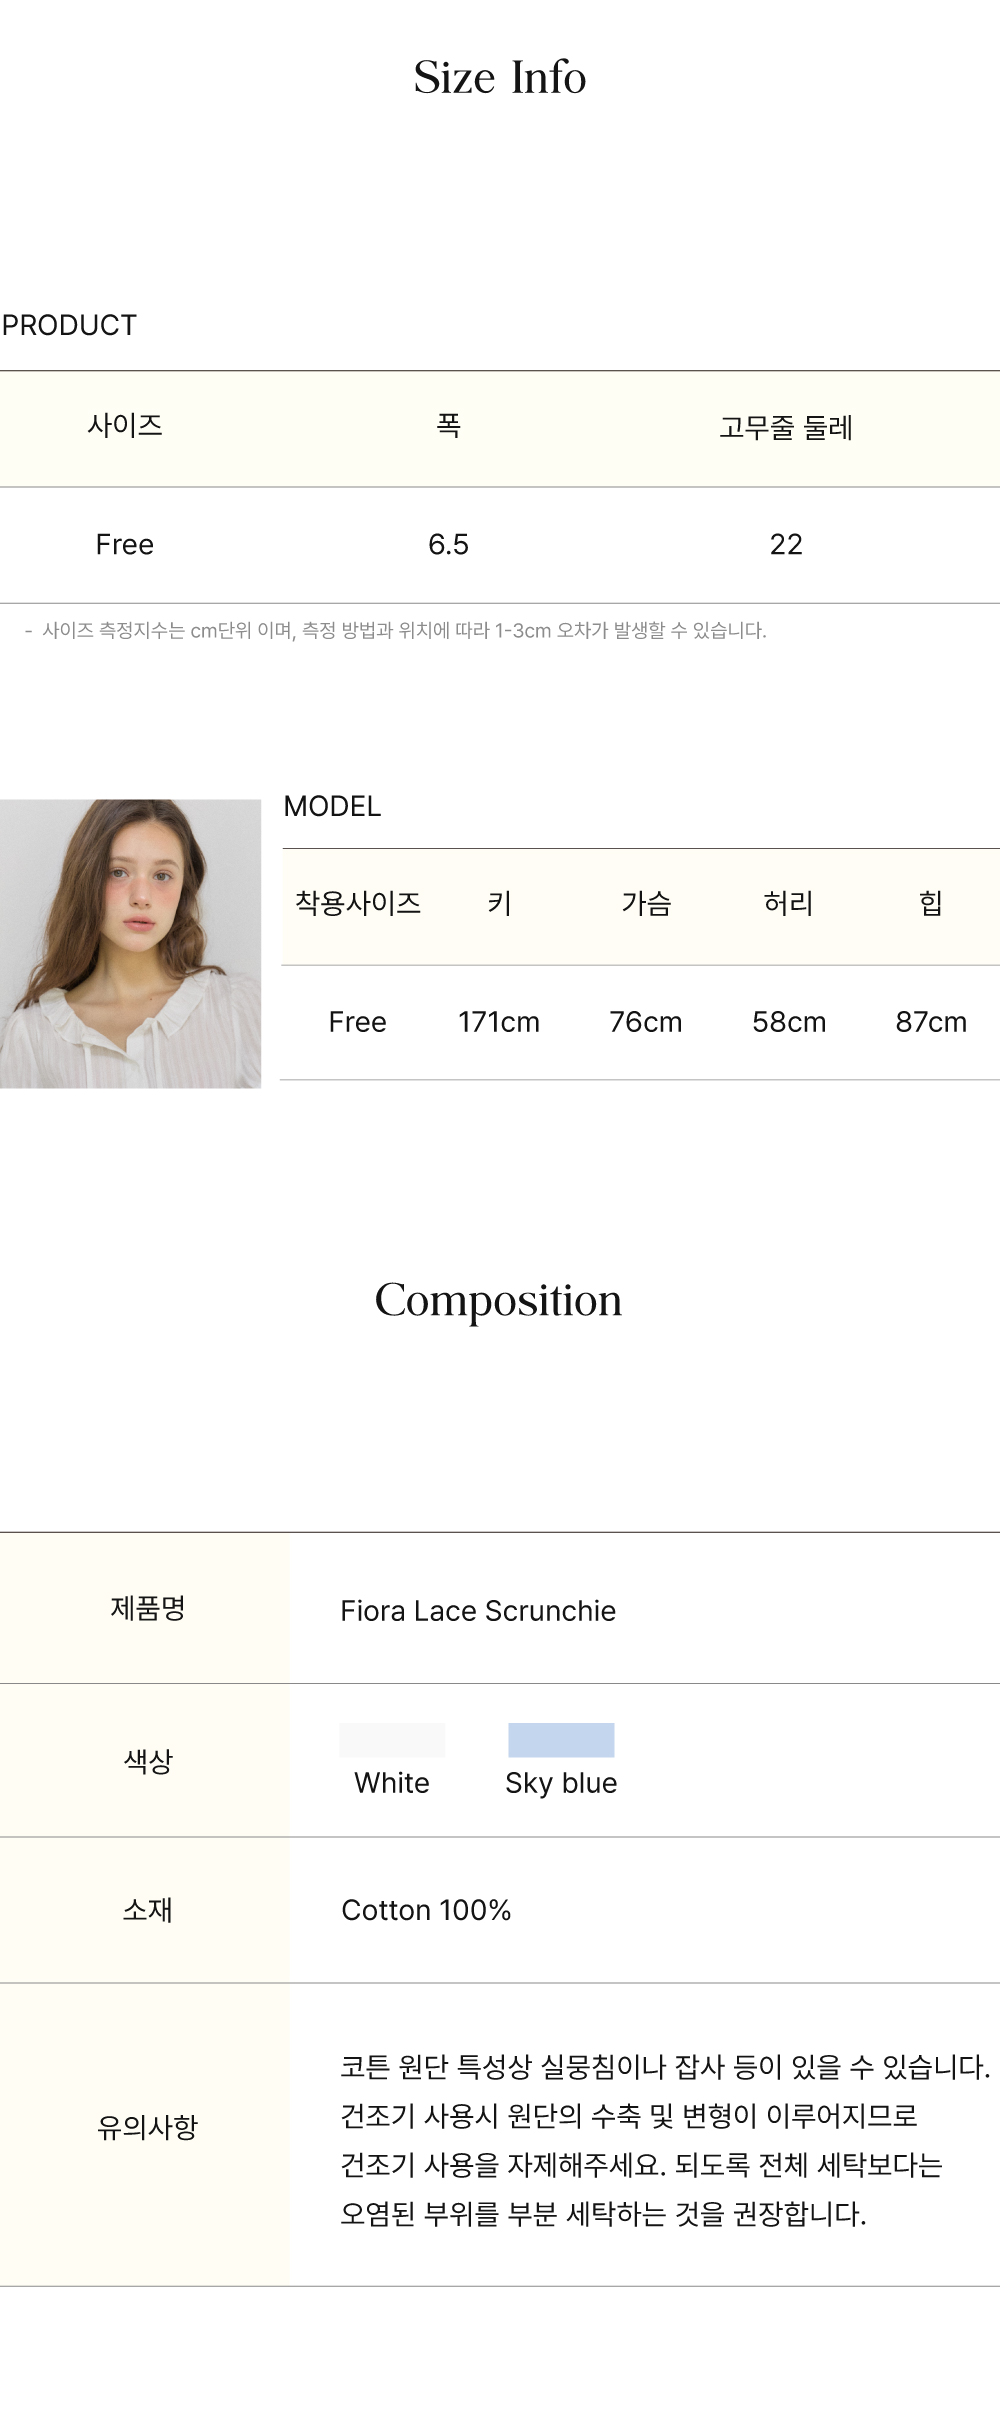This screenshot has height=2414, width=1000.
Task: Select the 착용사이즈 column header
Action: pos(358,903)
